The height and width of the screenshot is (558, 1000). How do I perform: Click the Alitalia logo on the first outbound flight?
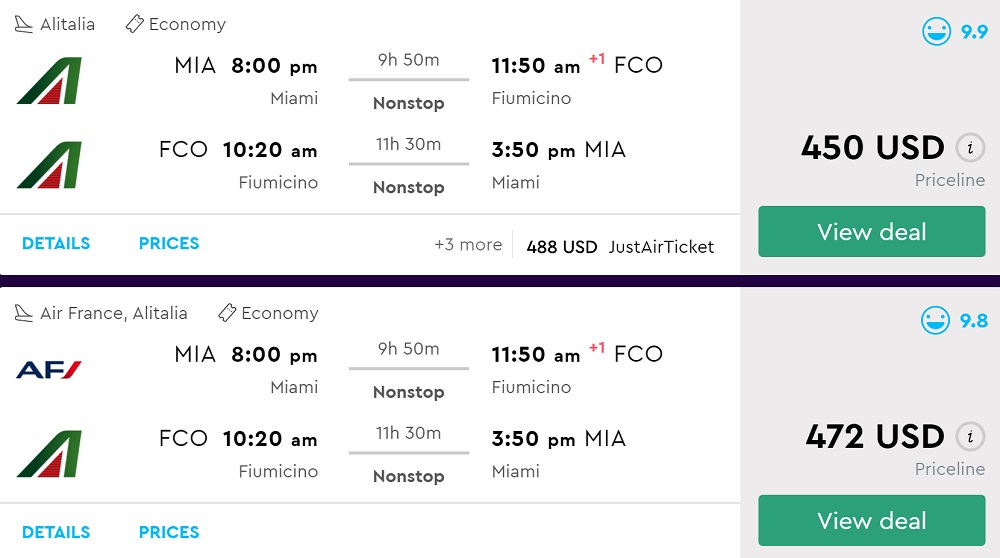point(49,81)
